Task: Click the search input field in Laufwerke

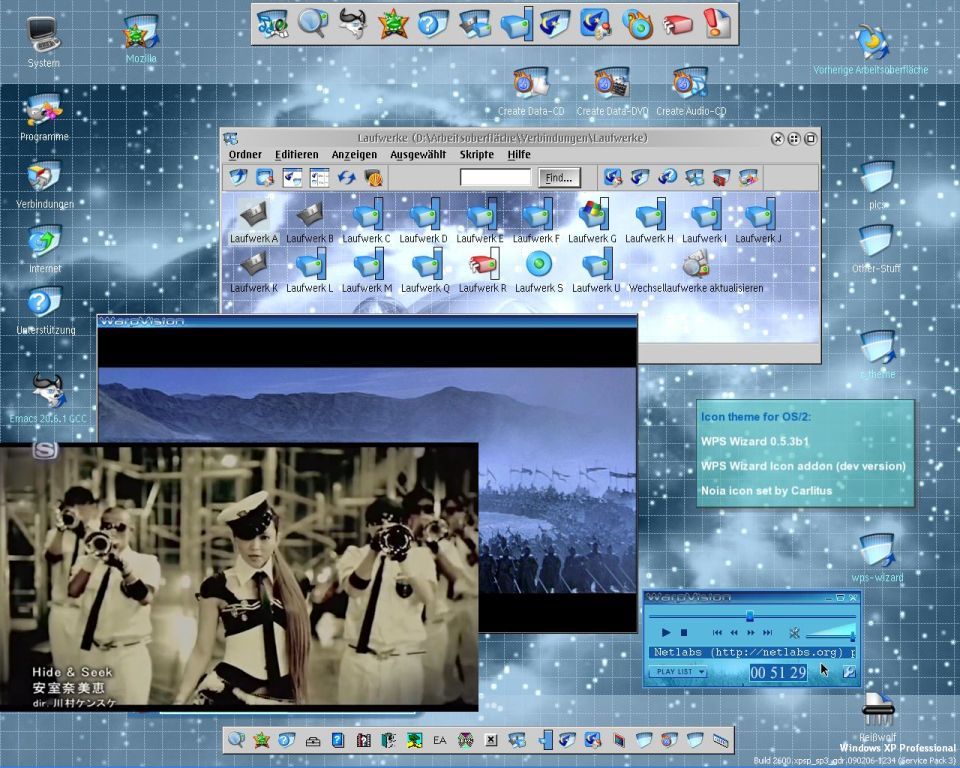Action: 495,178
